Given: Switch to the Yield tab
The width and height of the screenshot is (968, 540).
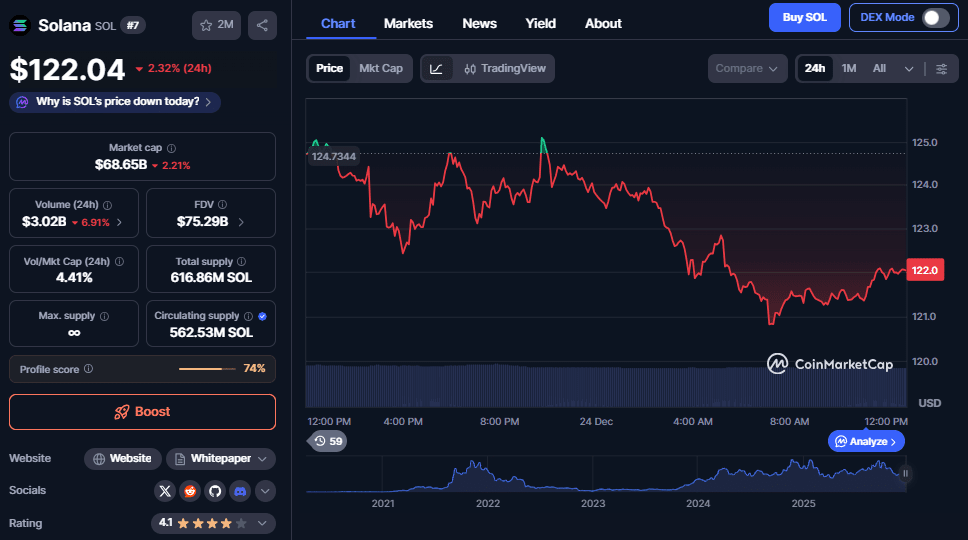Looking at the screenshot, I should point(540,23).
